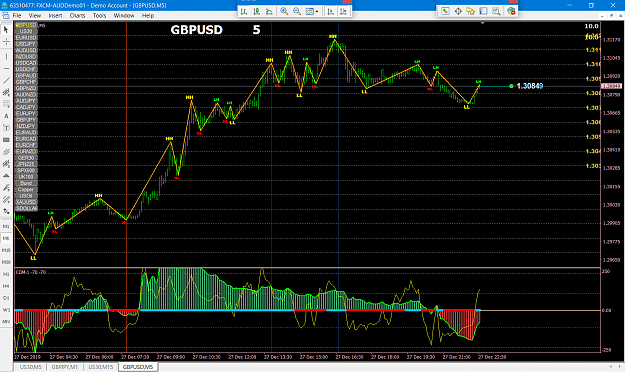
Task: Open the View menu
Action: [35, 16]
